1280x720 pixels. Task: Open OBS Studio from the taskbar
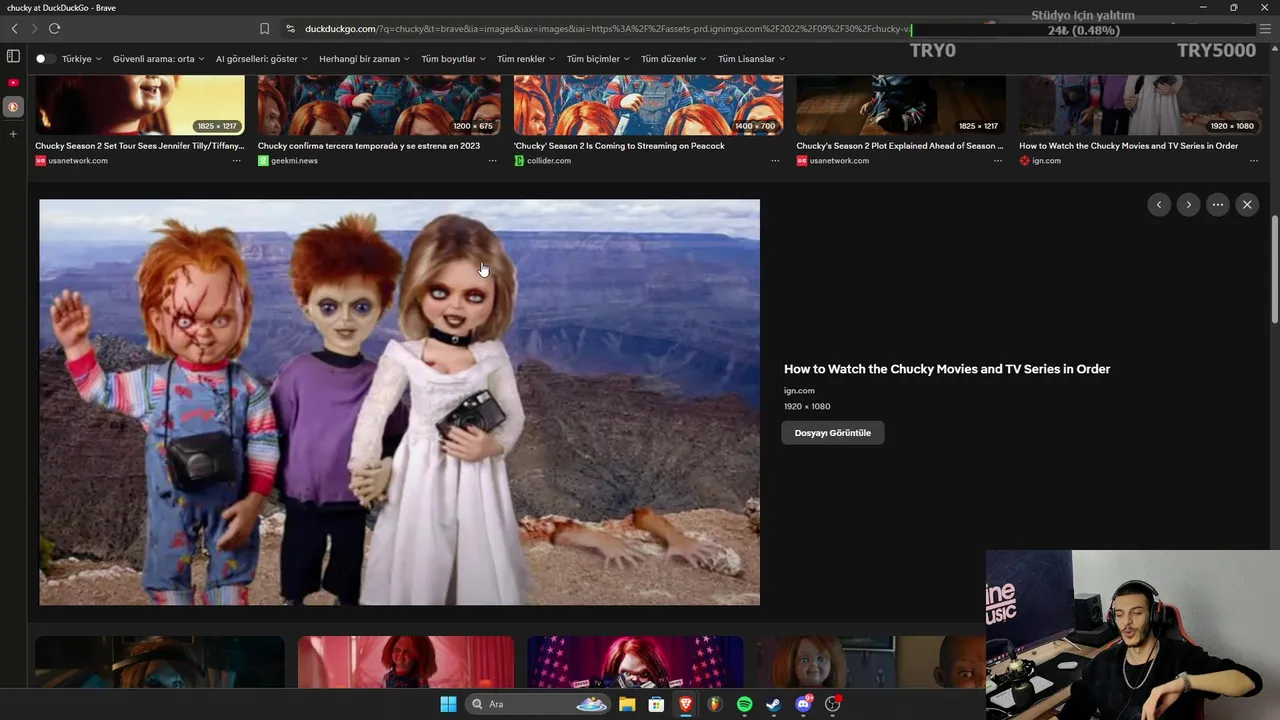click(833, 704)
